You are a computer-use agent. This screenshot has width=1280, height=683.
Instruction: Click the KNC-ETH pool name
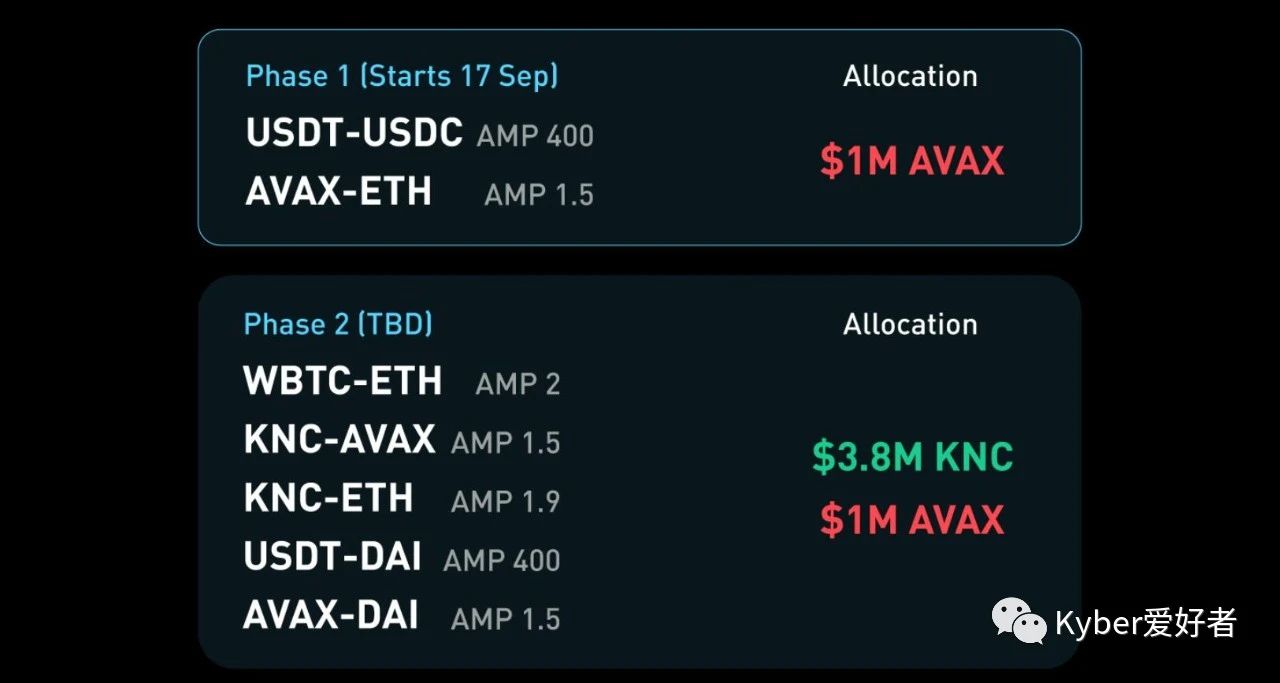click(328, 497)
